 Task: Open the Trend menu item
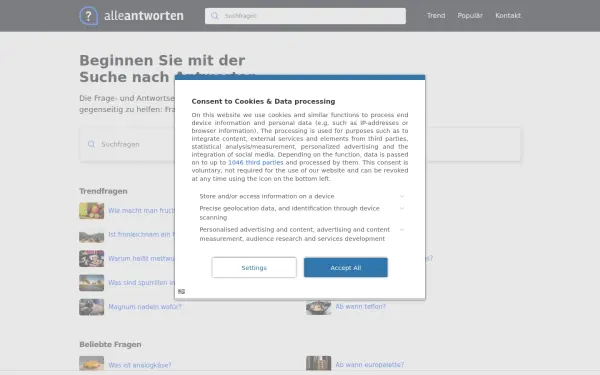click(x=436, y=16)
